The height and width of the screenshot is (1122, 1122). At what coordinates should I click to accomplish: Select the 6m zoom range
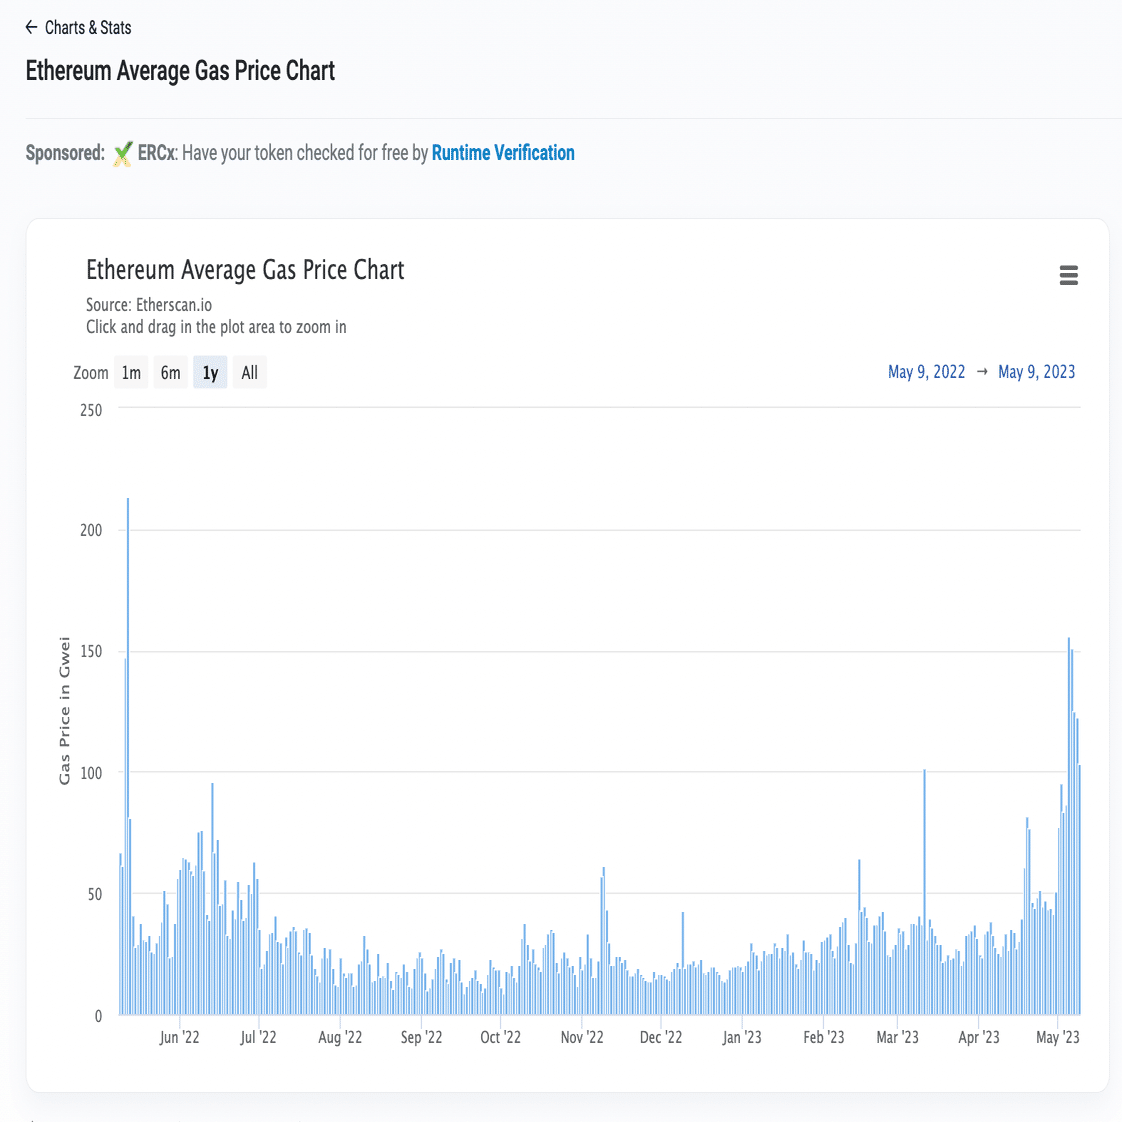pyautogui.click(x=171, y=373)
